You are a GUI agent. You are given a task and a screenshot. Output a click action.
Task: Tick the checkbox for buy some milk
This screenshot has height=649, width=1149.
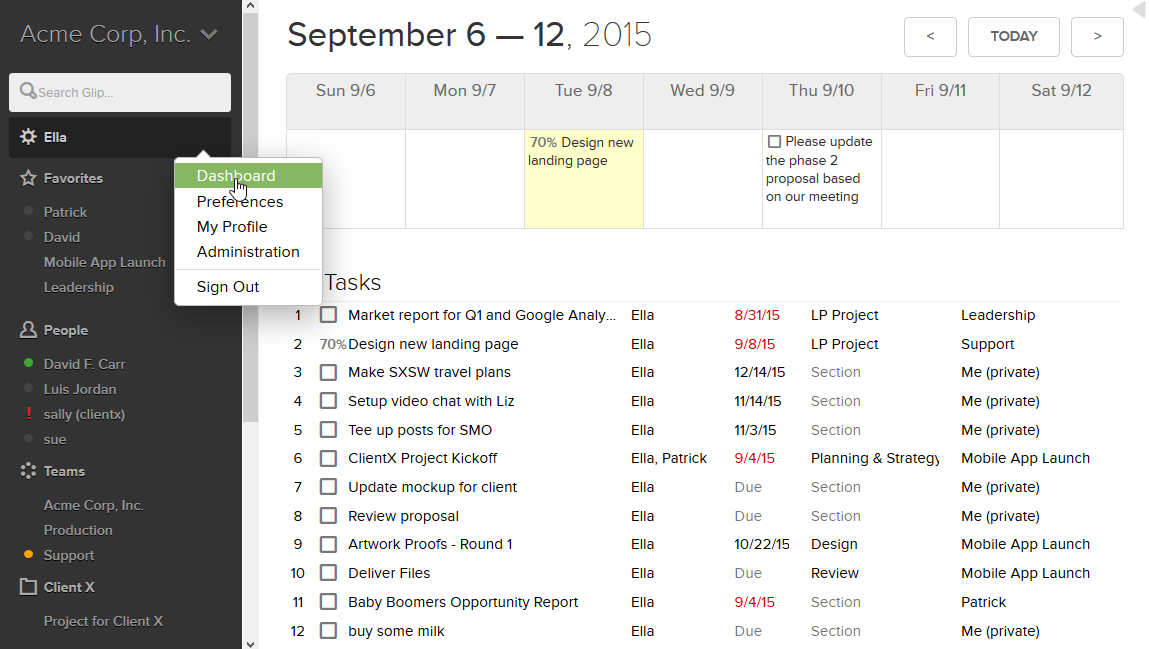pyautogui.click(x=328, y=631)
